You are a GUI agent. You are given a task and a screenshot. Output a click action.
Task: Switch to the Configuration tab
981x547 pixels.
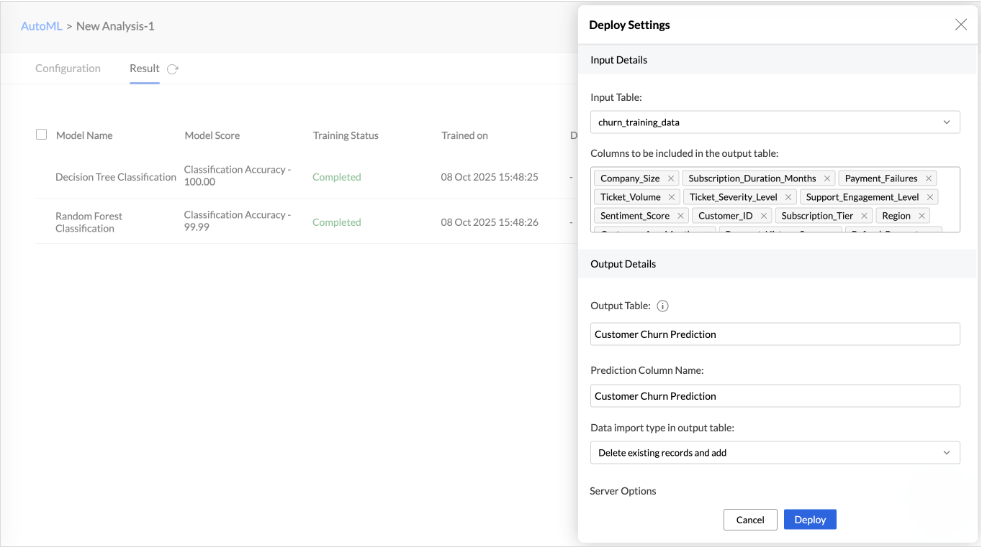68,69
